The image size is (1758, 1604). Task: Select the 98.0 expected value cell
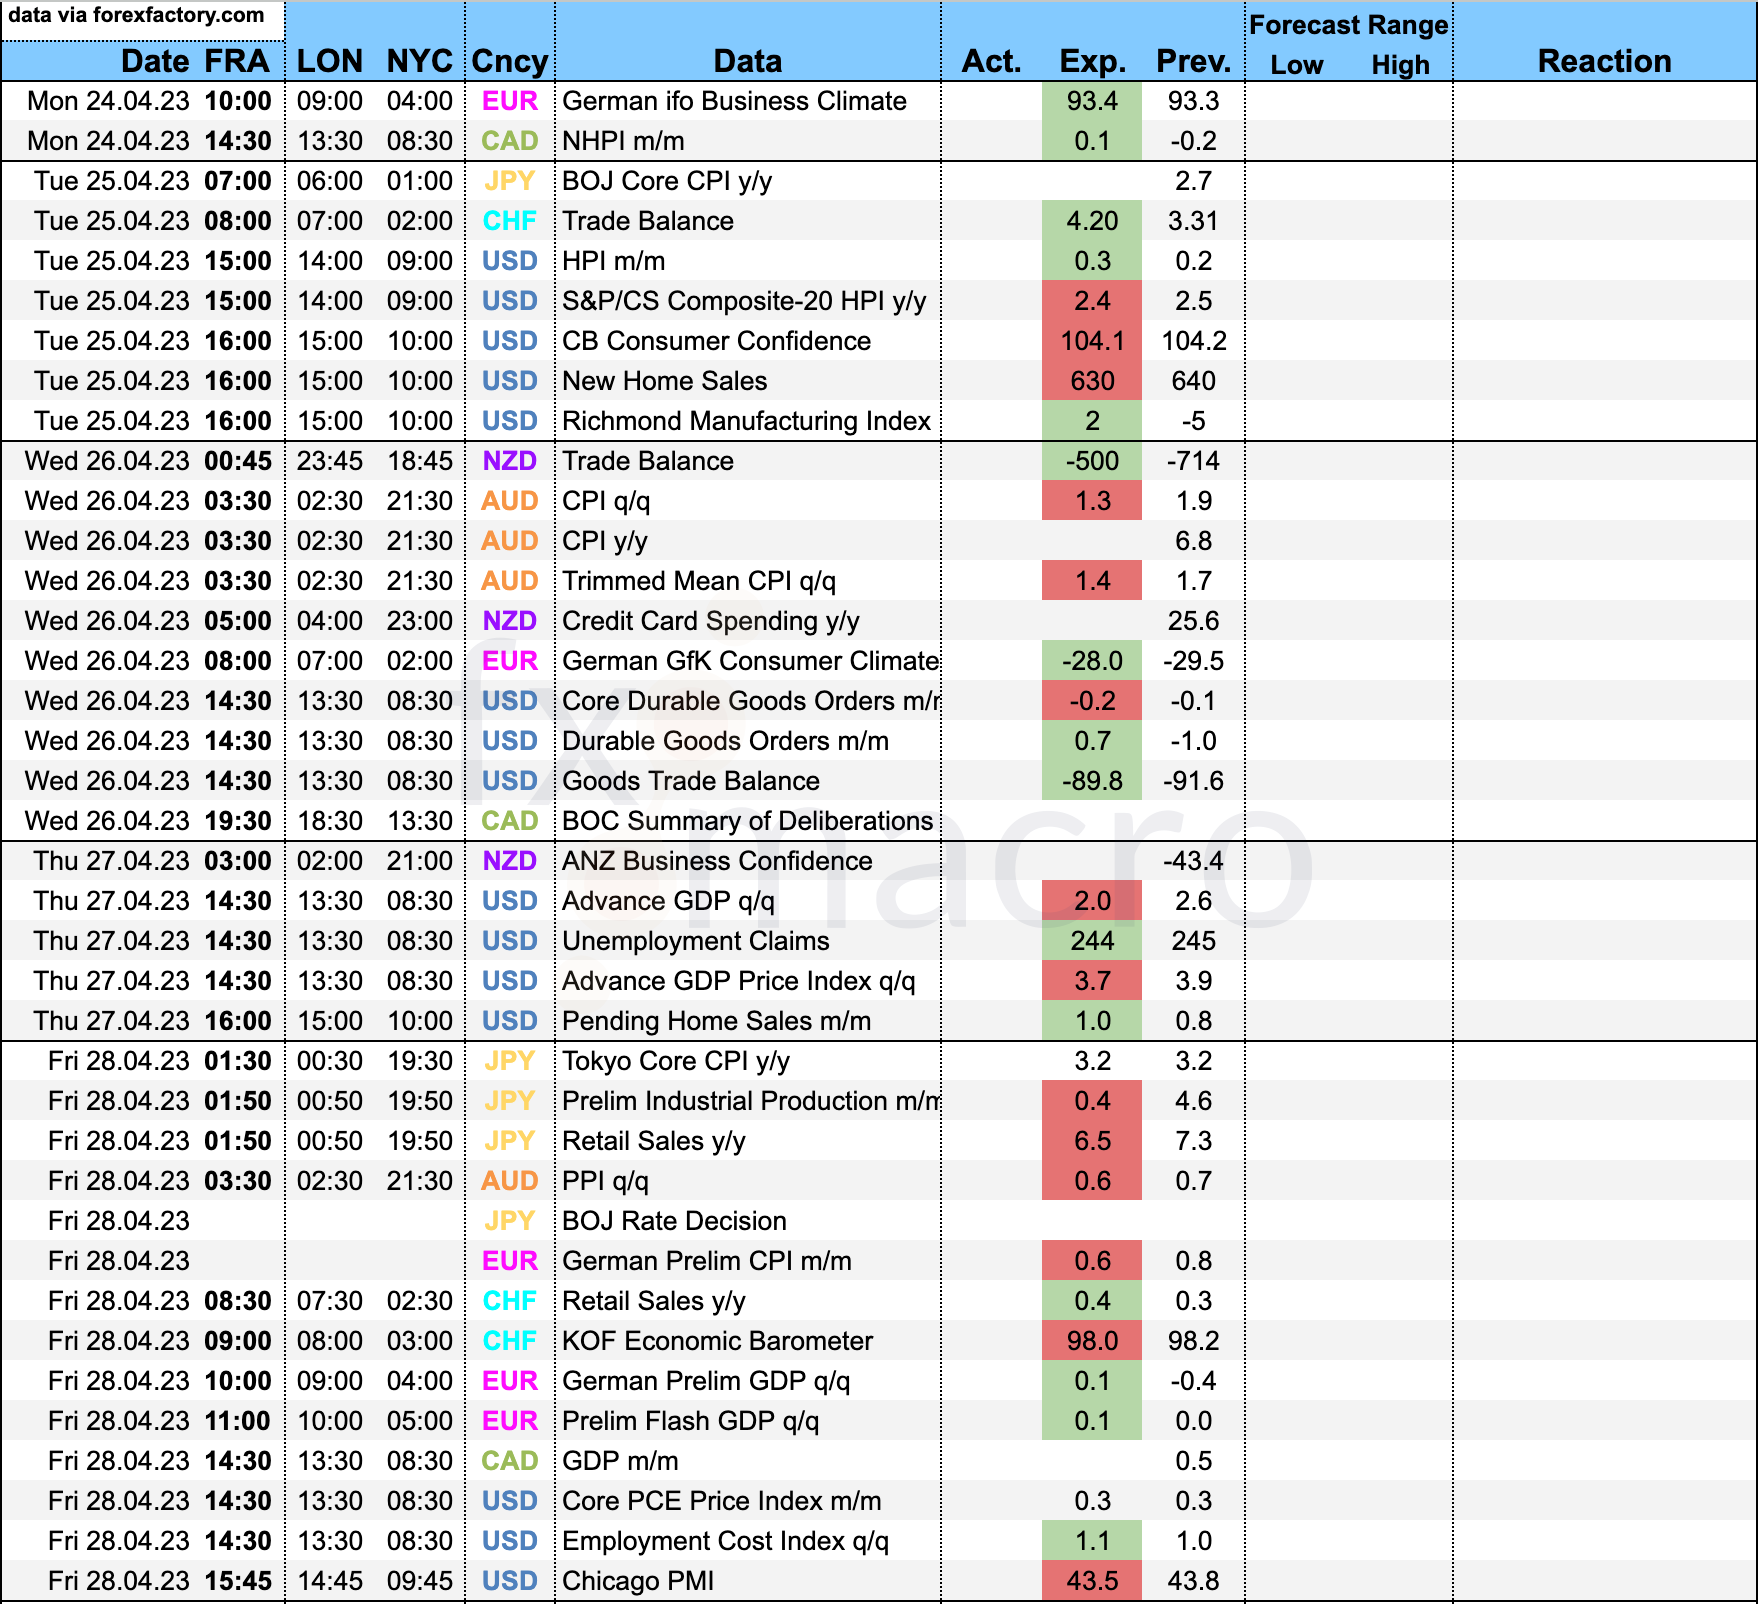[1092, 1341]
